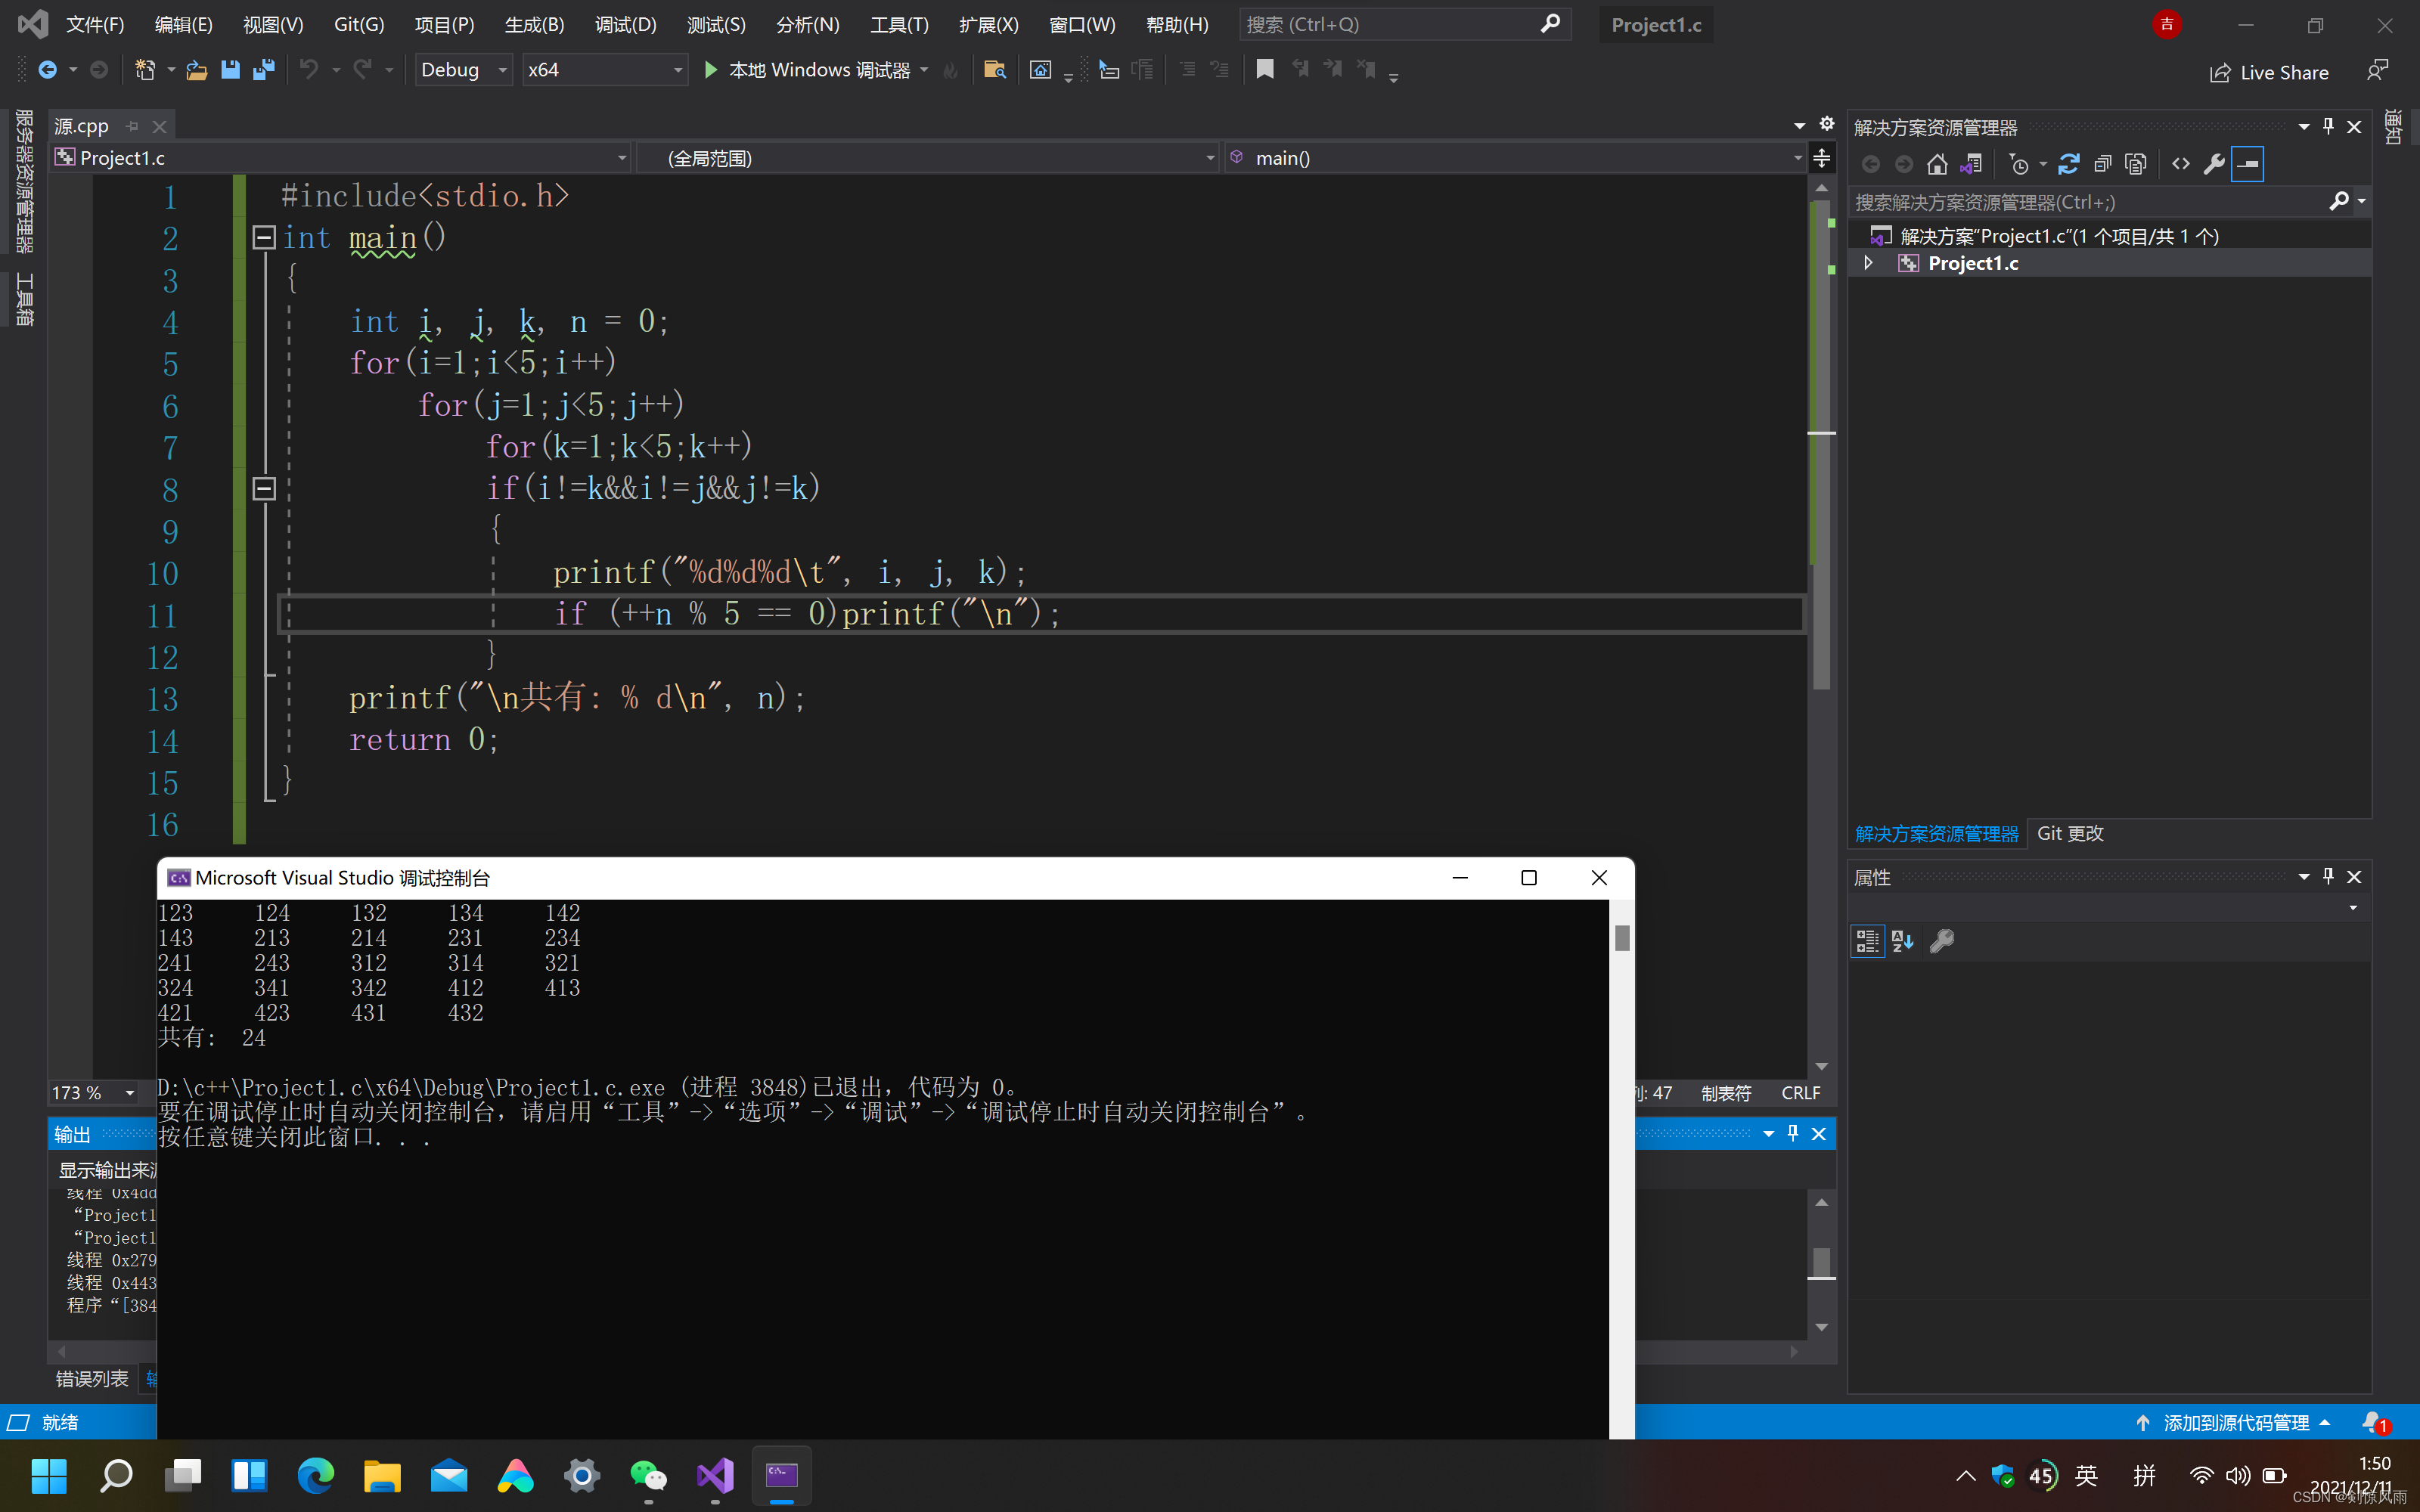Toggle categorized view in Properties panel

click(x=1867, y=941)
